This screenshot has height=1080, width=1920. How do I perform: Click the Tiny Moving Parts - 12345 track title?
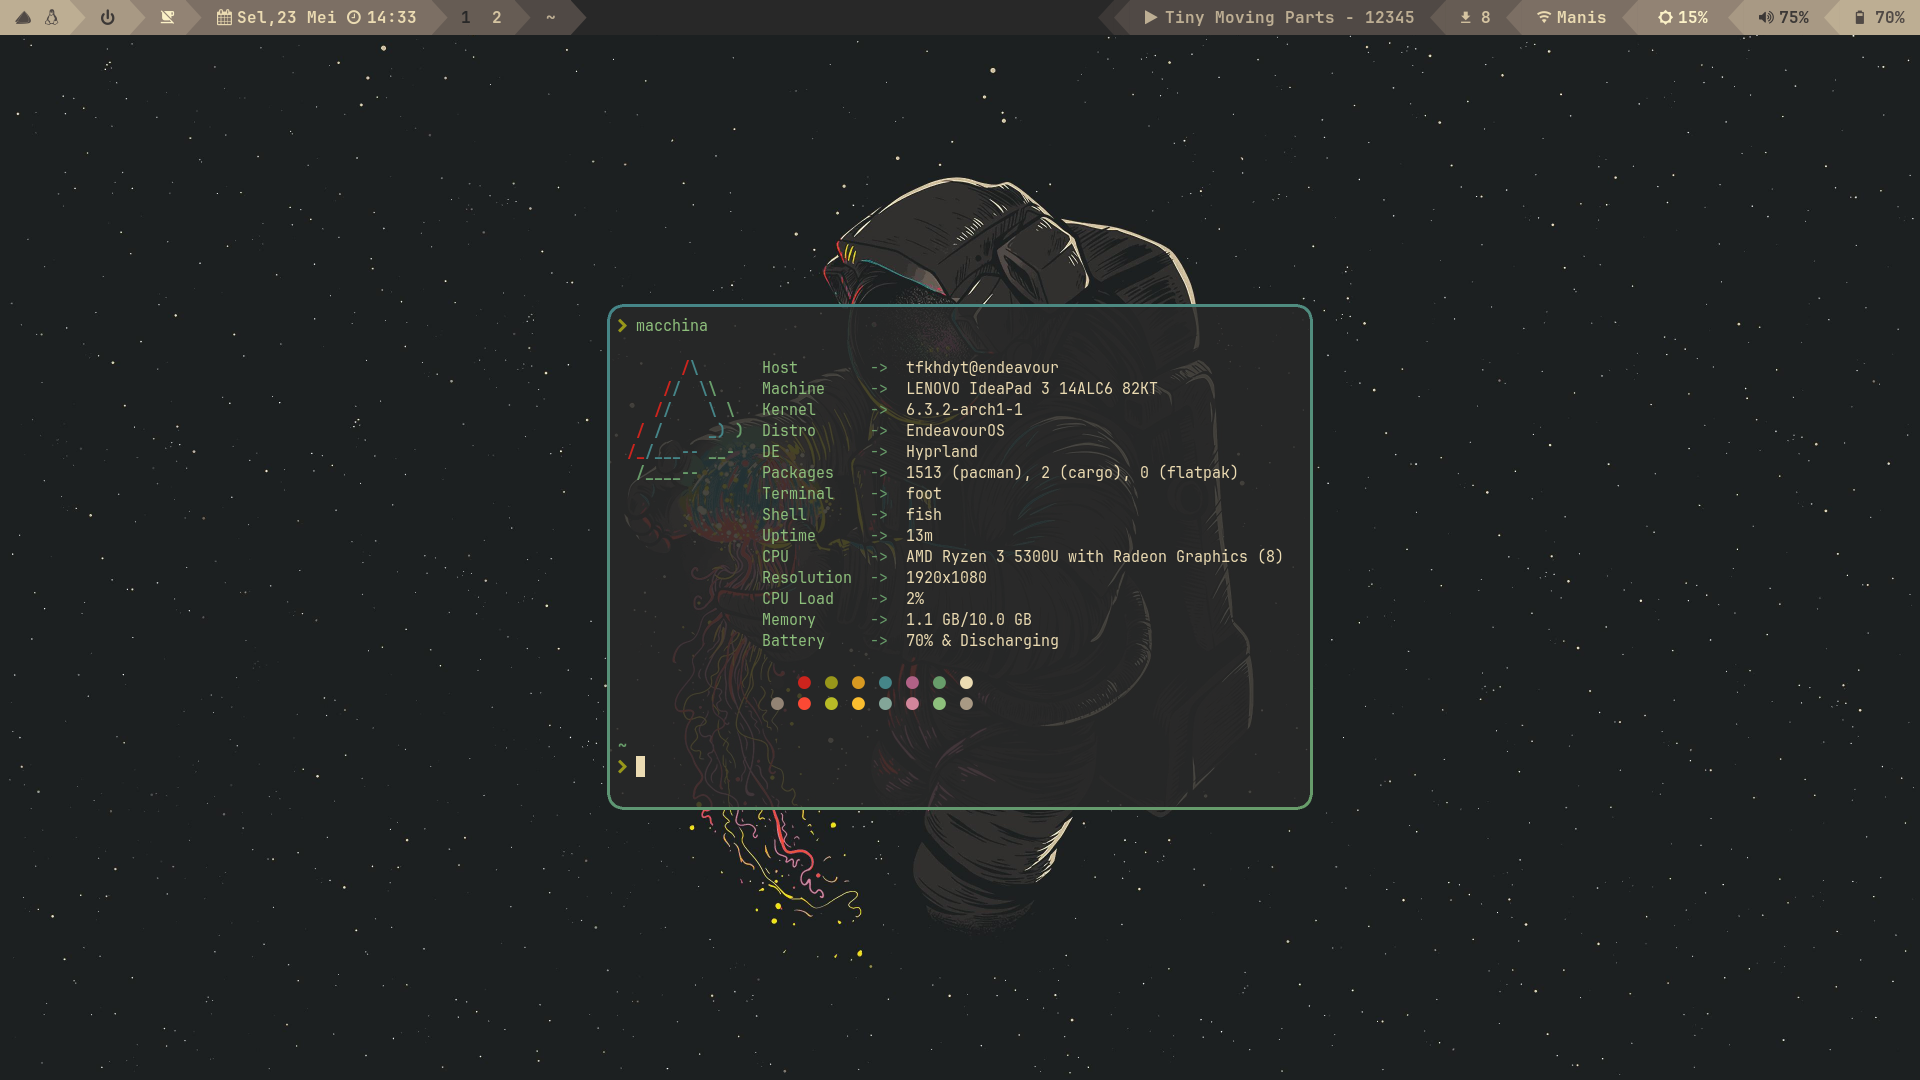coord(1289,17)
